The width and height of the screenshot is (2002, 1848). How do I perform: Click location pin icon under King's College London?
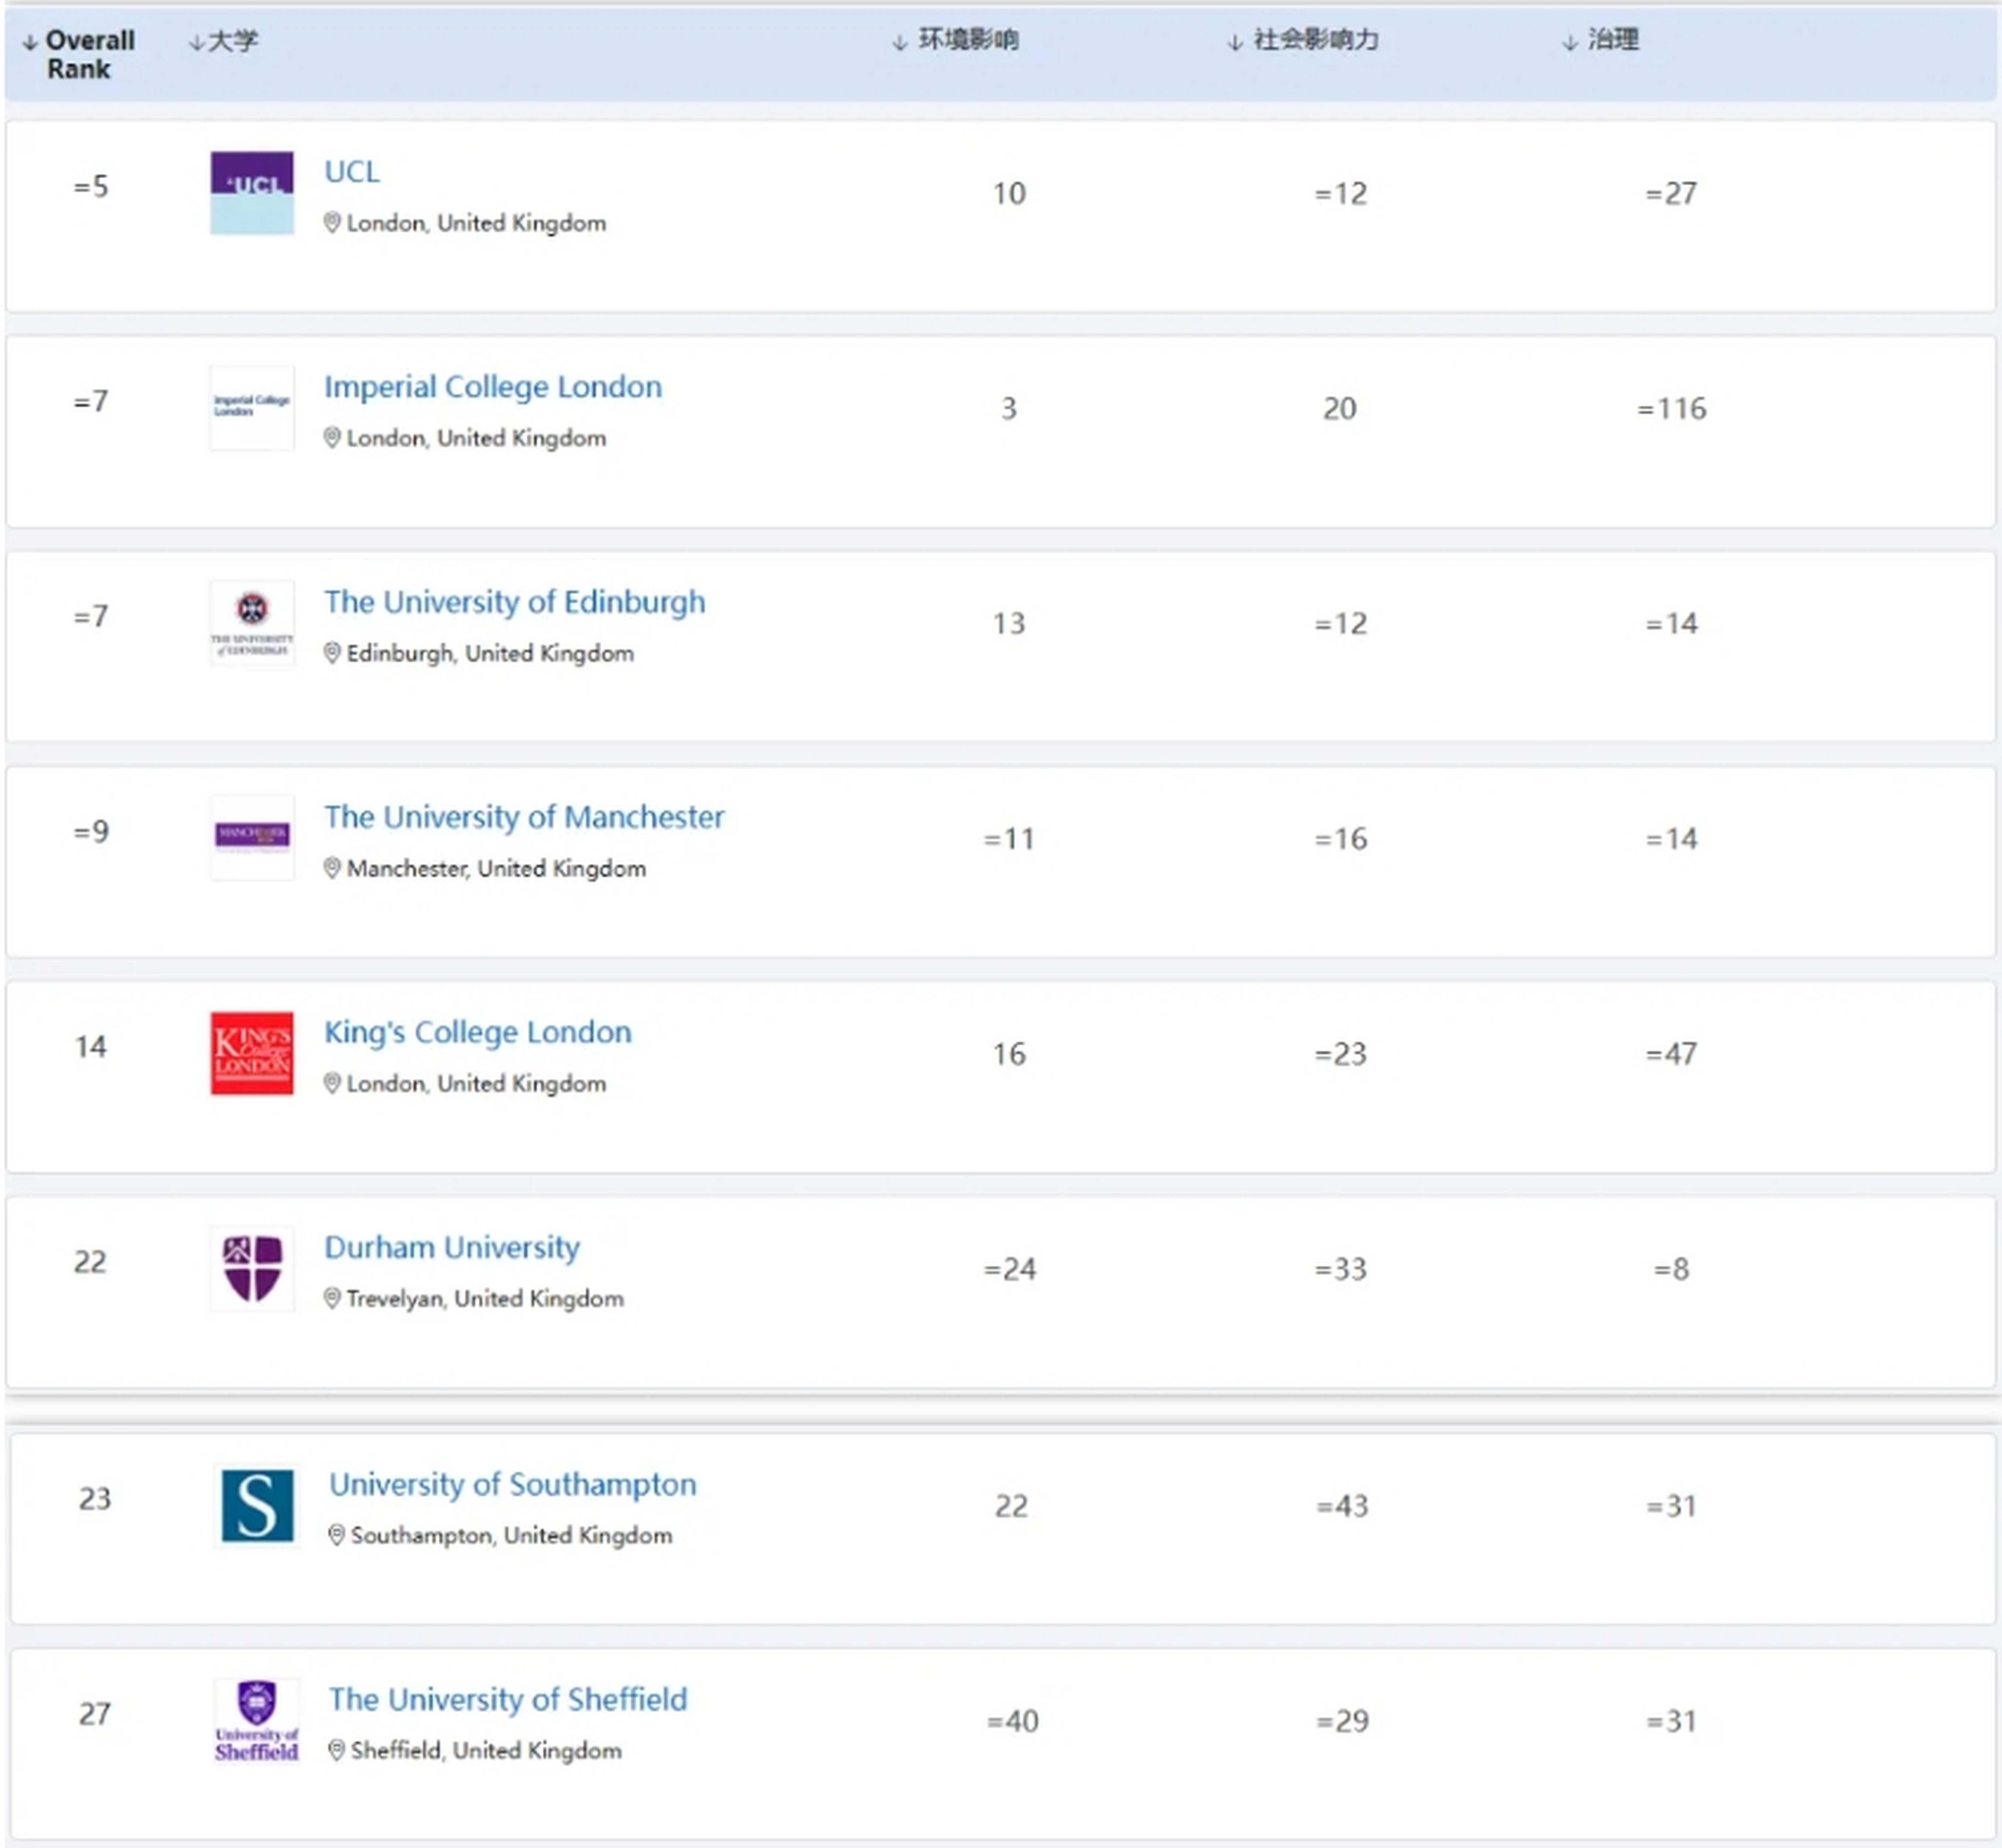point(332,1083)
